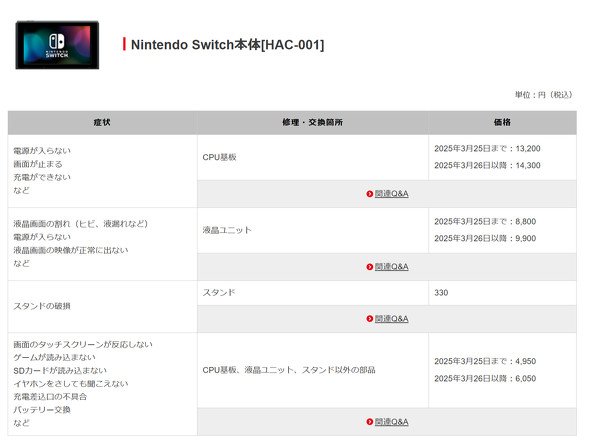Select the CPU基板 cell
Image resolution: width=590 pixels, height=445 pixels.
point(313,157)
